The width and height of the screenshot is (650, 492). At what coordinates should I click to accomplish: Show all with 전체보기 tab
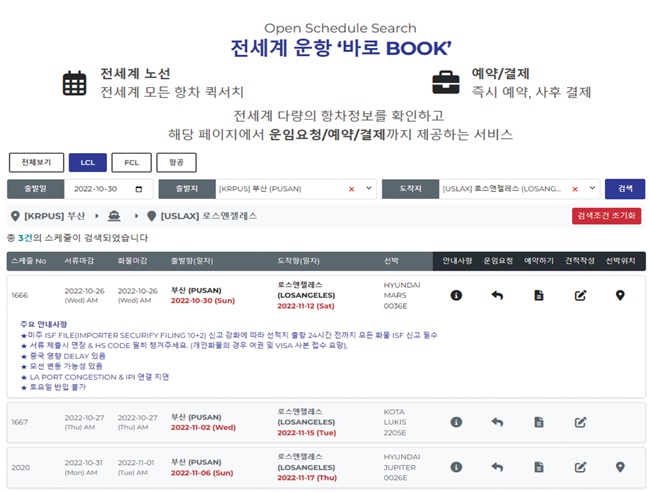tap(36, 162)
